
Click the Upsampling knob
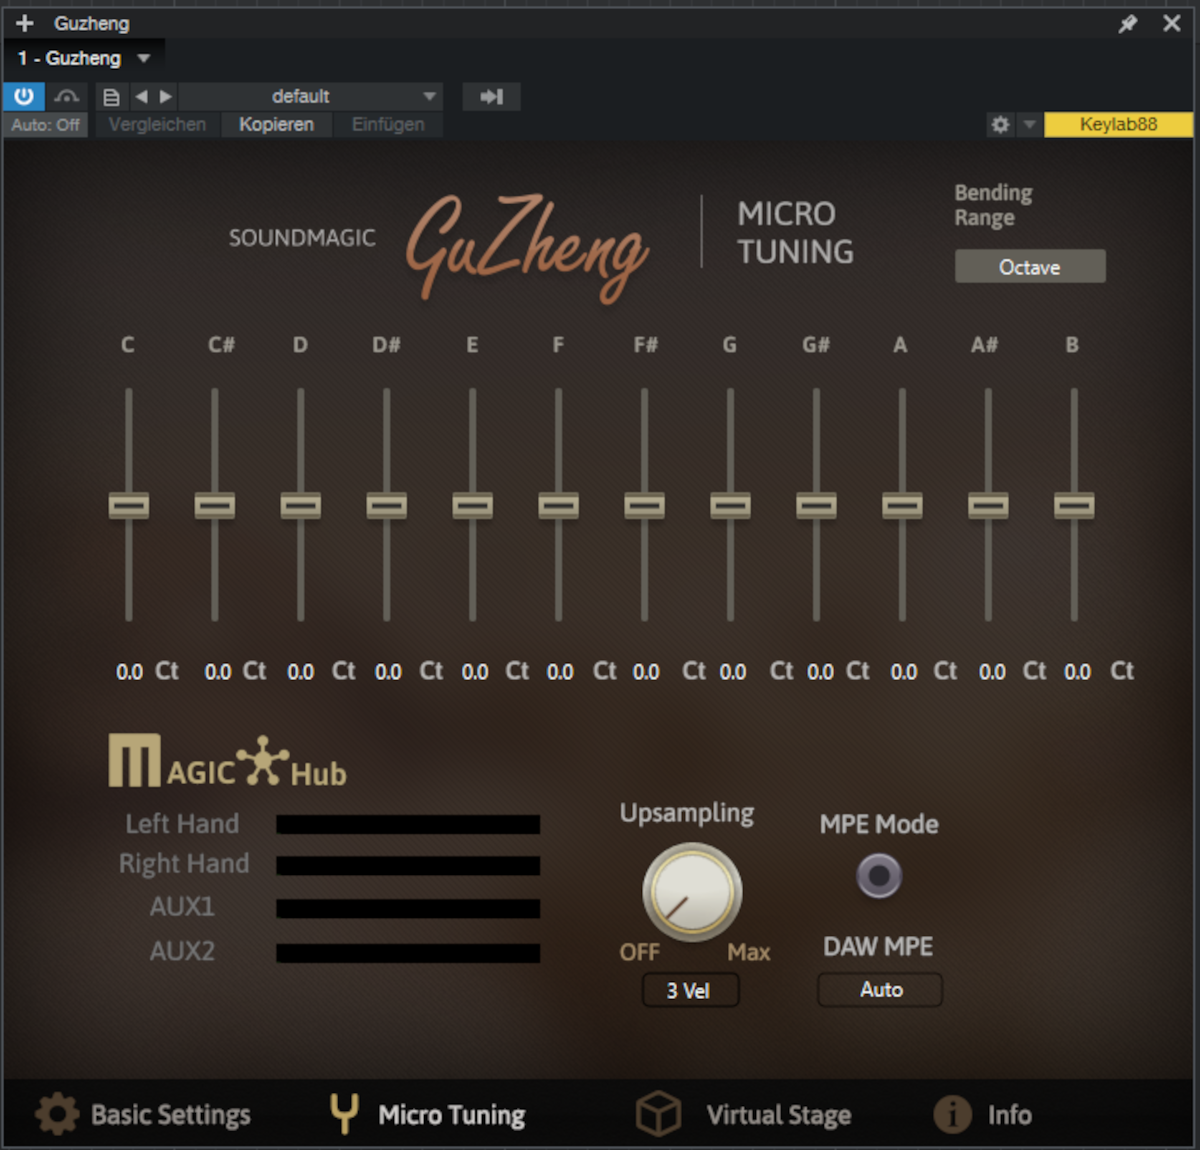pyautogui.click(x=691, y=892)
